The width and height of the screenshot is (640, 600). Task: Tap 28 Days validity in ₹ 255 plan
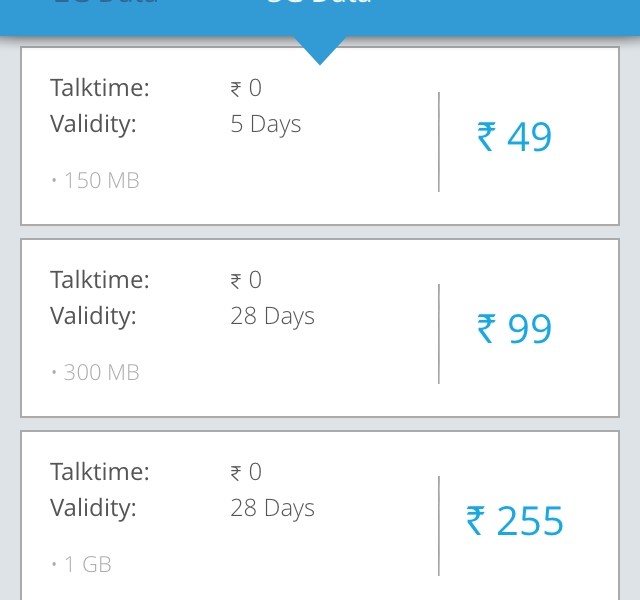pos(272,509)
